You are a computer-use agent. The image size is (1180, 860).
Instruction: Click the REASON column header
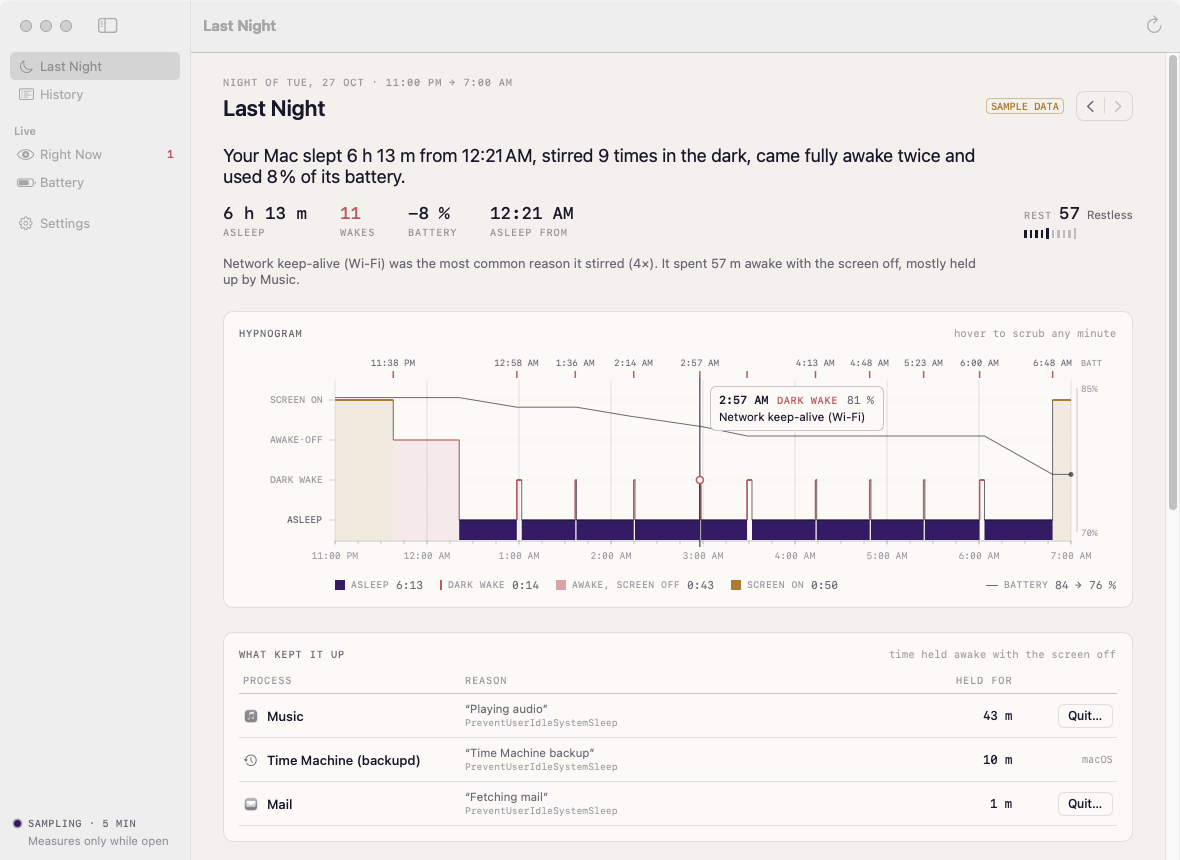485,680
